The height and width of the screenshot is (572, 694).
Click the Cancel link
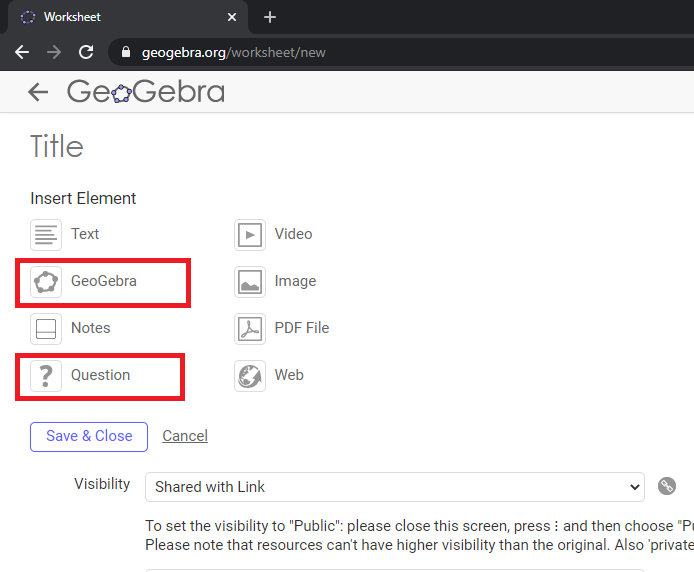[x=185, y=436]
